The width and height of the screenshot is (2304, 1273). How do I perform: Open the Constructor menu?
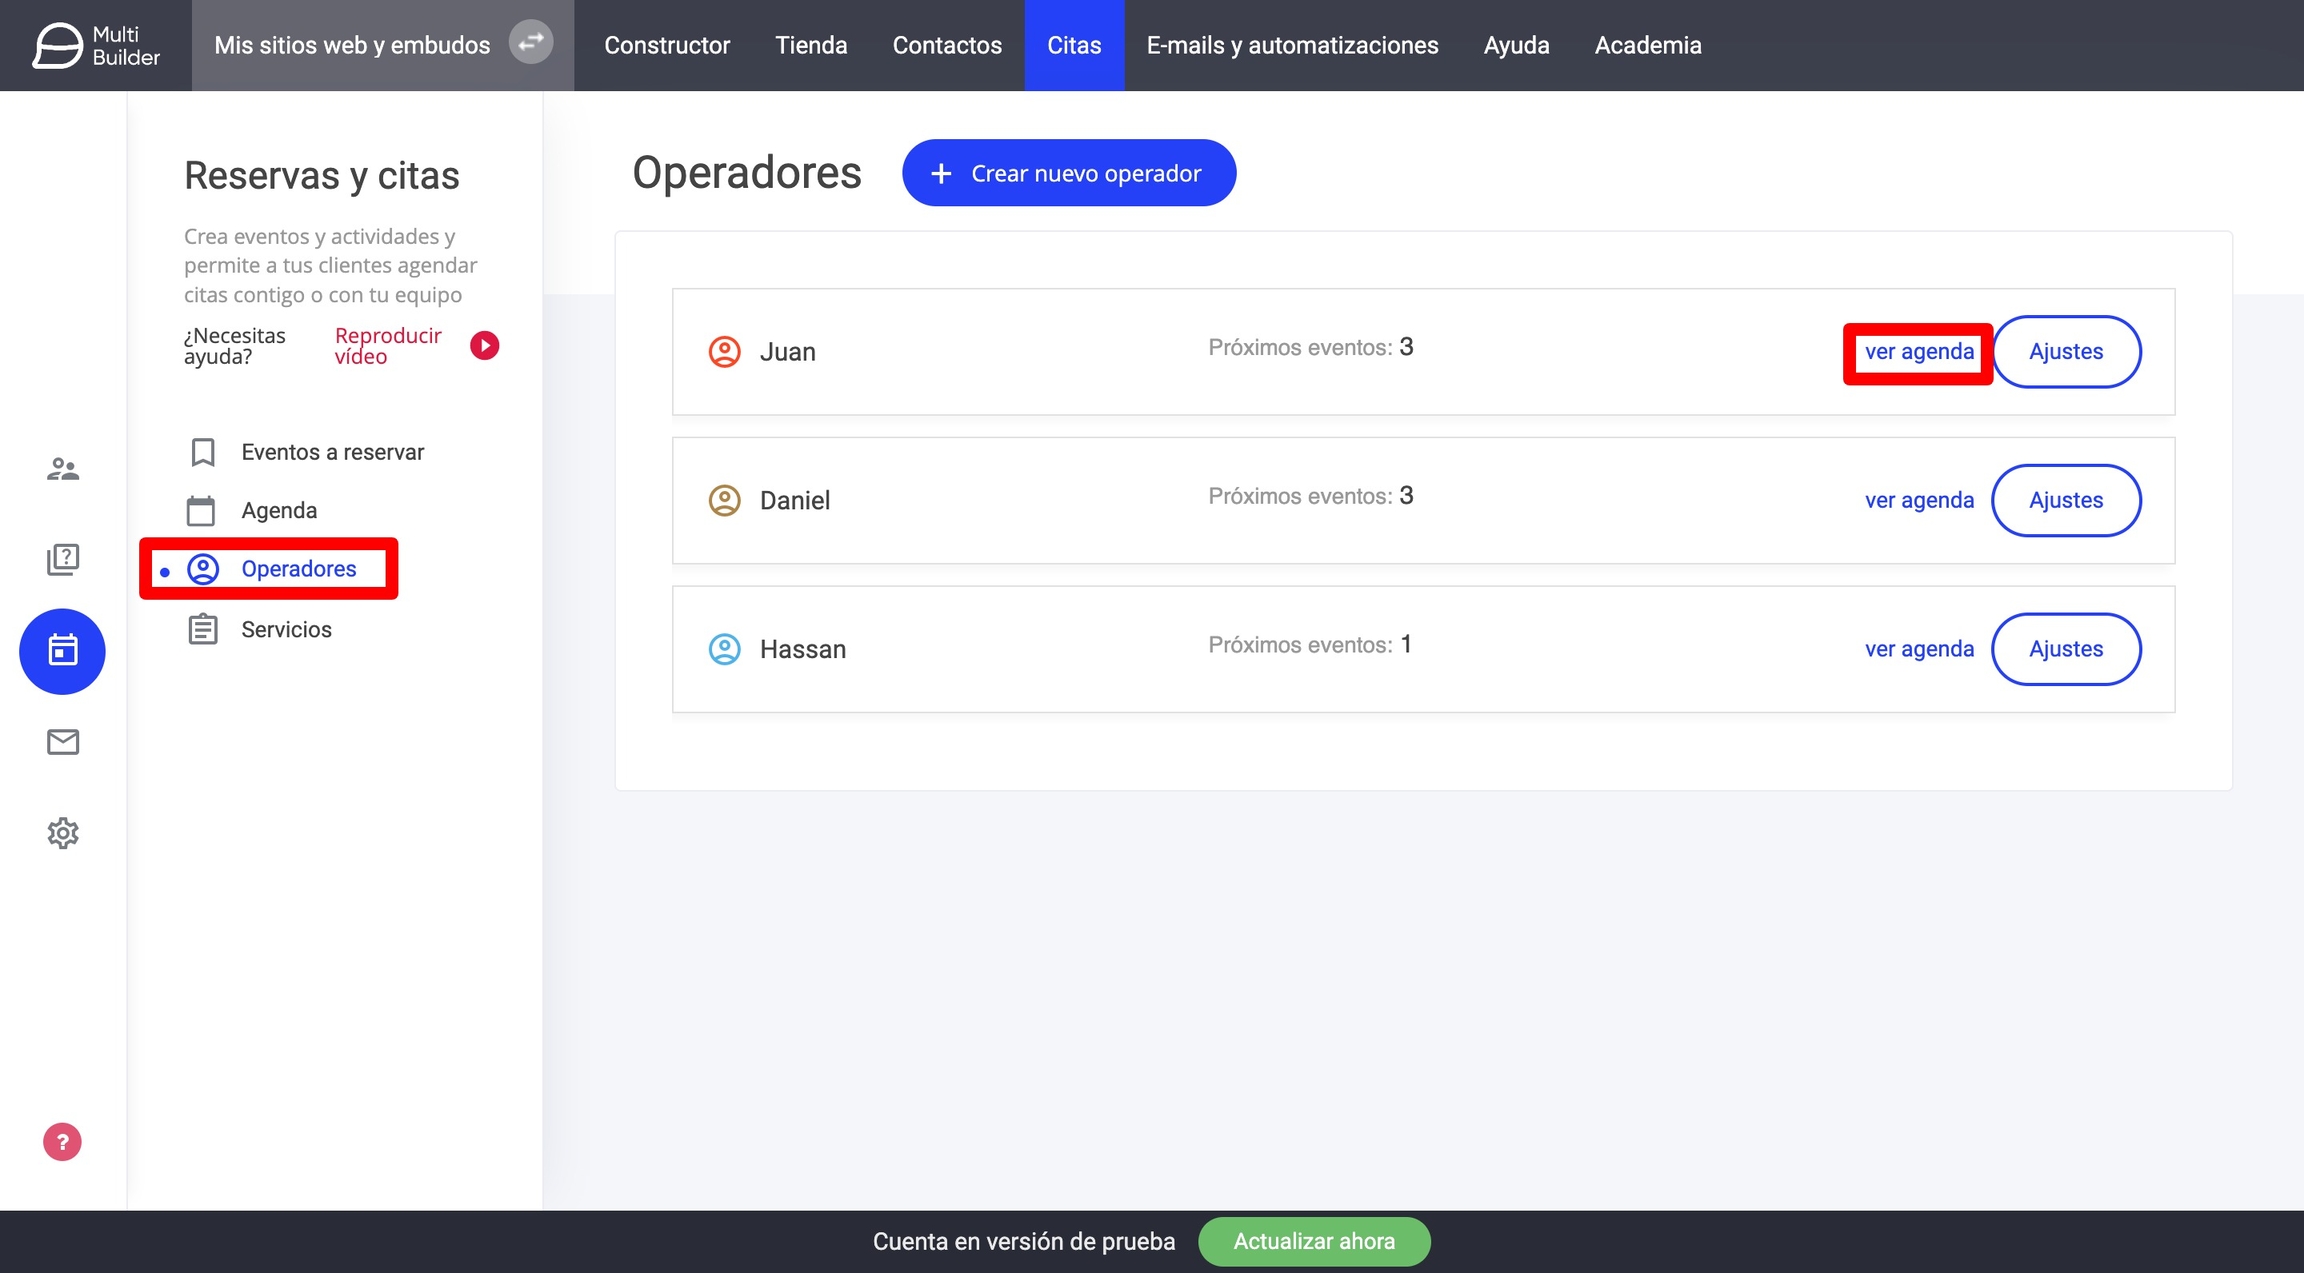click(x=667, y=45)
